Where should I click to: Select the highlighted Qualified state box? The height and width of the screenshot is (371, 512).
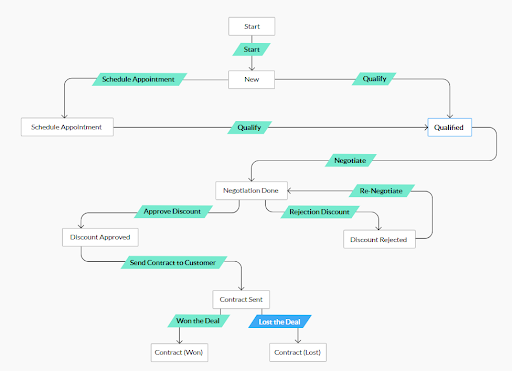point(449,127)
